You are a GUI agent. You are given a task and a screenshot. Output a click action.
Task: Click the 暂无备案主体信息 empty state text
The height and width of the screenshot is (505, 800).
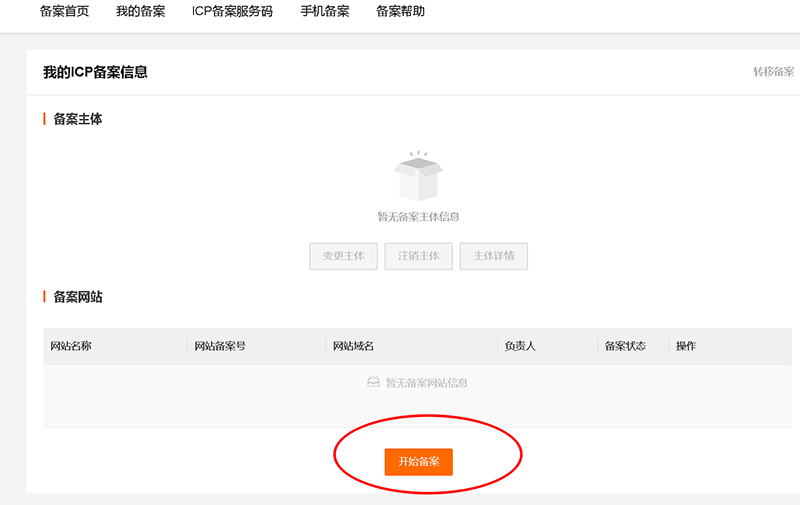coord(418,216)
